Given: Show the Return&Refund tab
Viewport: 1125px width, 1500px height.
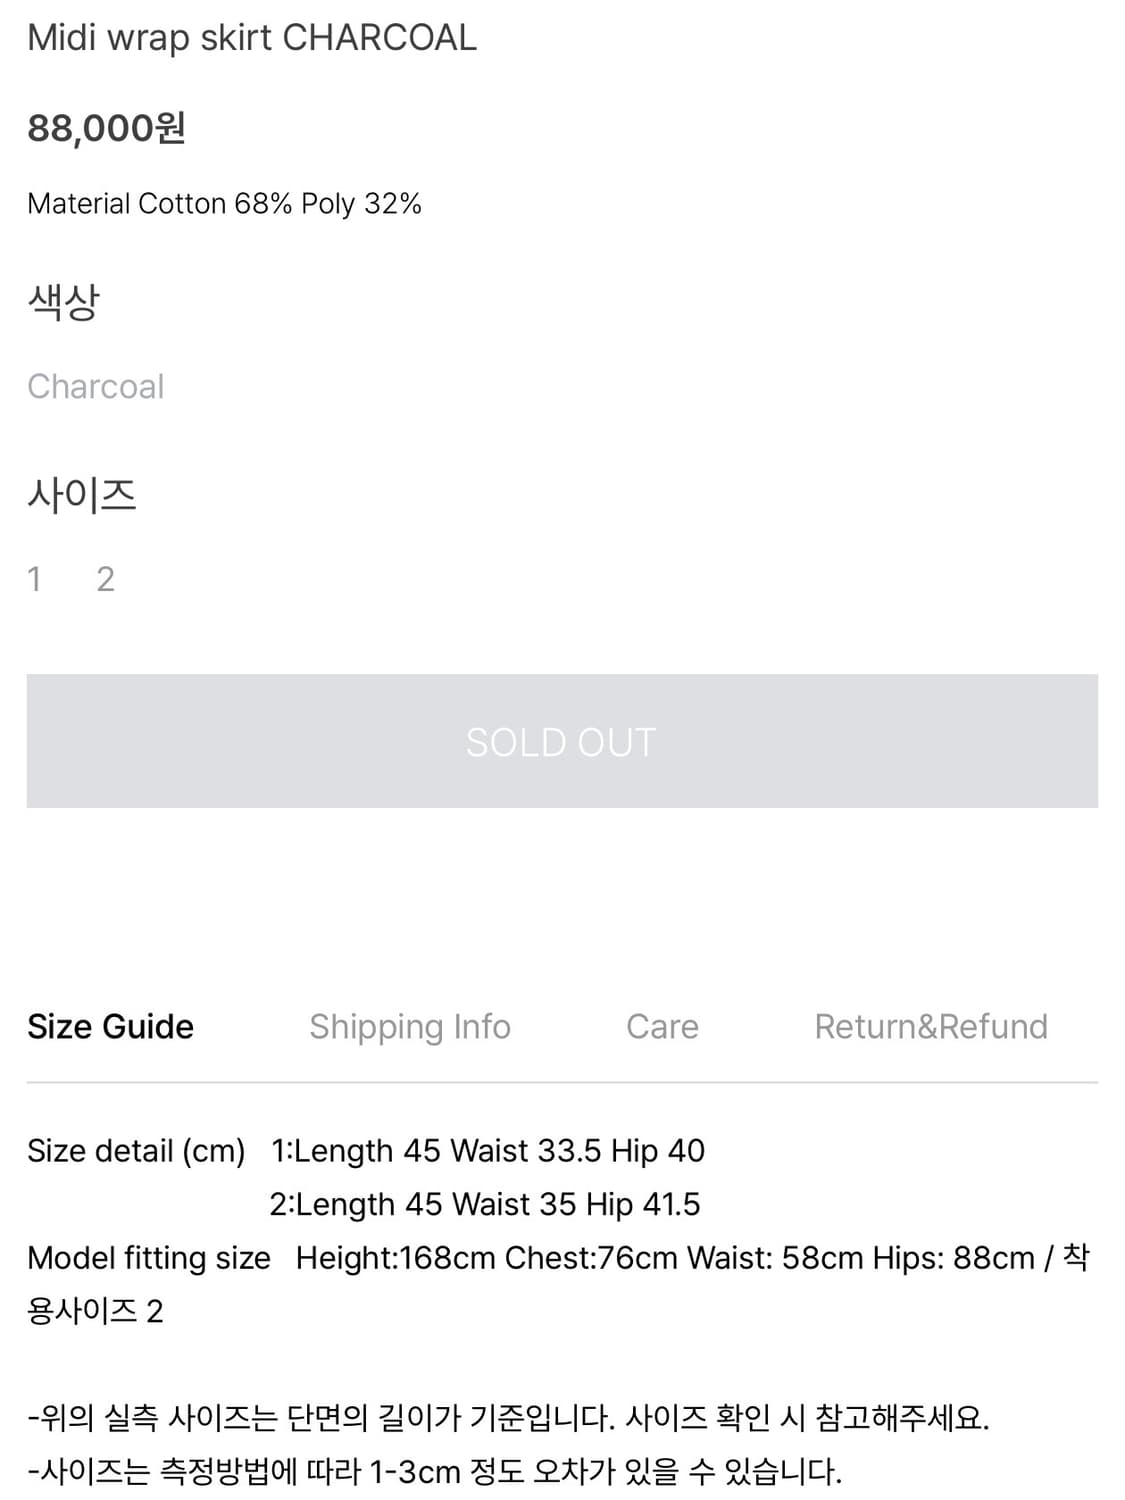Looking at the screenshot, I should (x=931, y=1027).
